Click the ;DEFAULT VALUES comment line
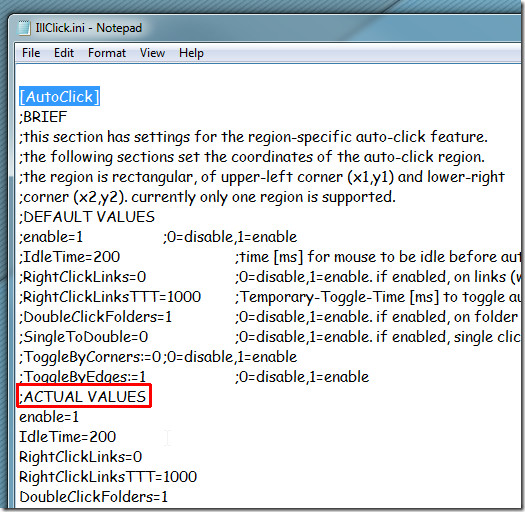The image size is (525, 512). pos(87,217)
